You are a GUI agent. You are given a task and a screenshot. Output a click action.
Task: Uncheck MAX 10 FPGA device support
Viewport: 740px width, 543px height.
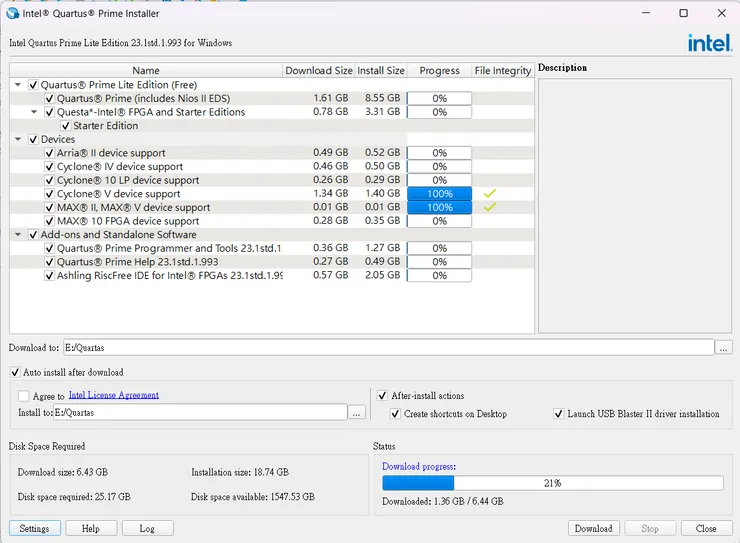coord(50,221)
